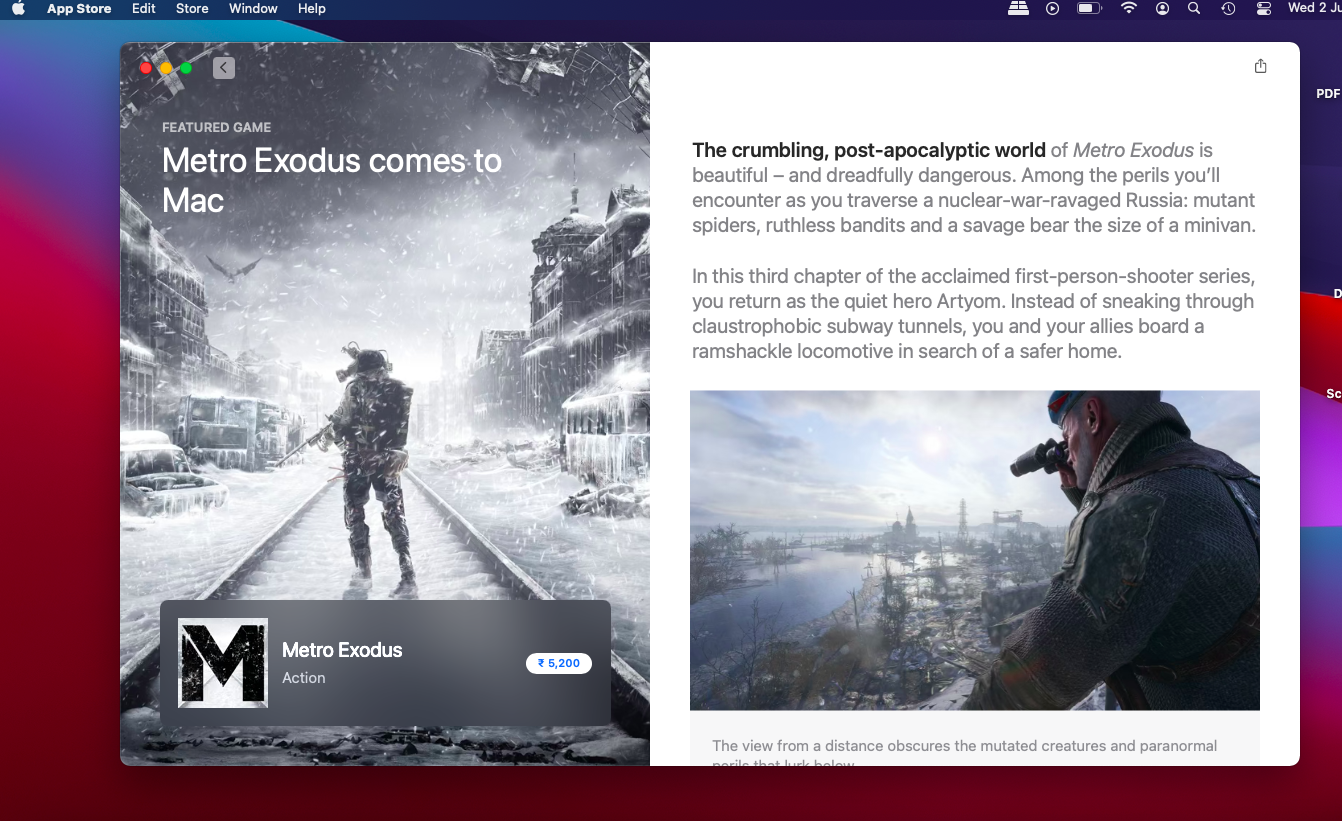Click the Metro Exodus app icon

pos(223,663)
